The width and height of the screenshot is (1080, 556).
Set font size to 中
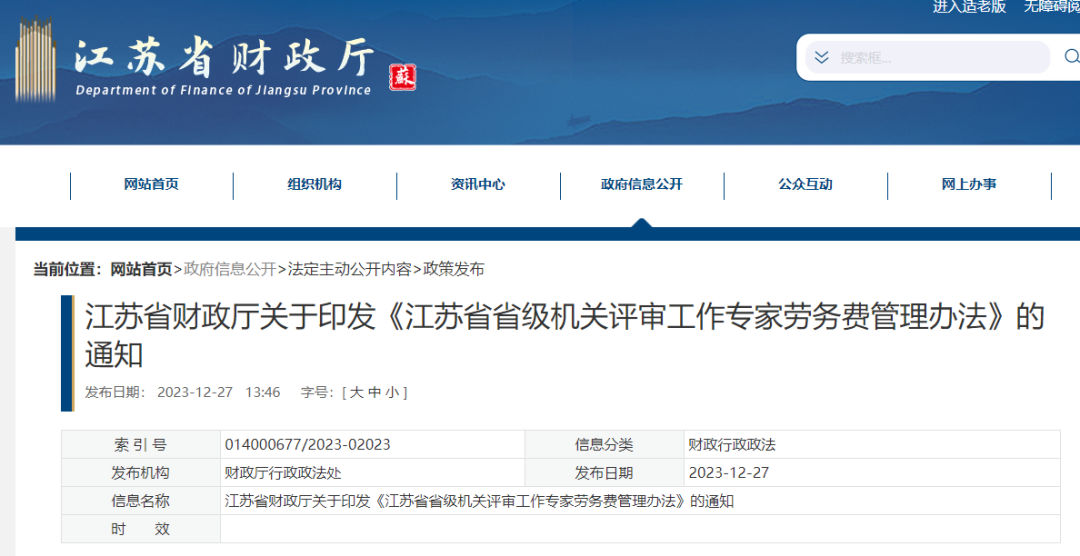pyautogui.click(x=374, y=393)
